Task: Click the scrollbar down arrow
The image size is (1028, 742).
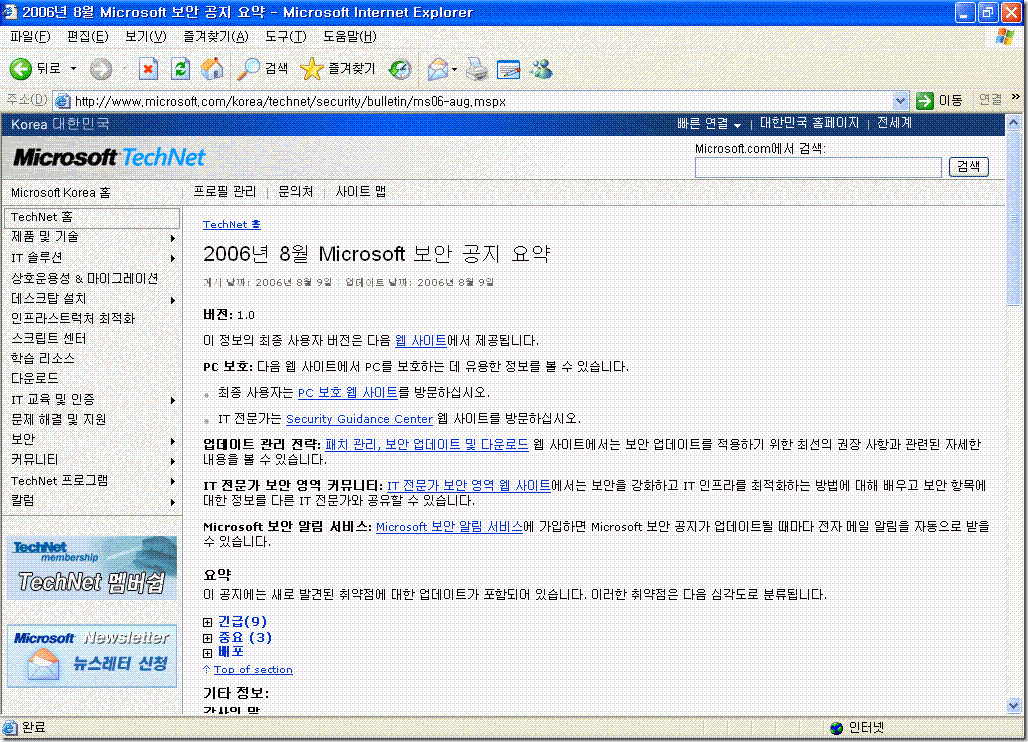Action: [x=1013, y=707]
